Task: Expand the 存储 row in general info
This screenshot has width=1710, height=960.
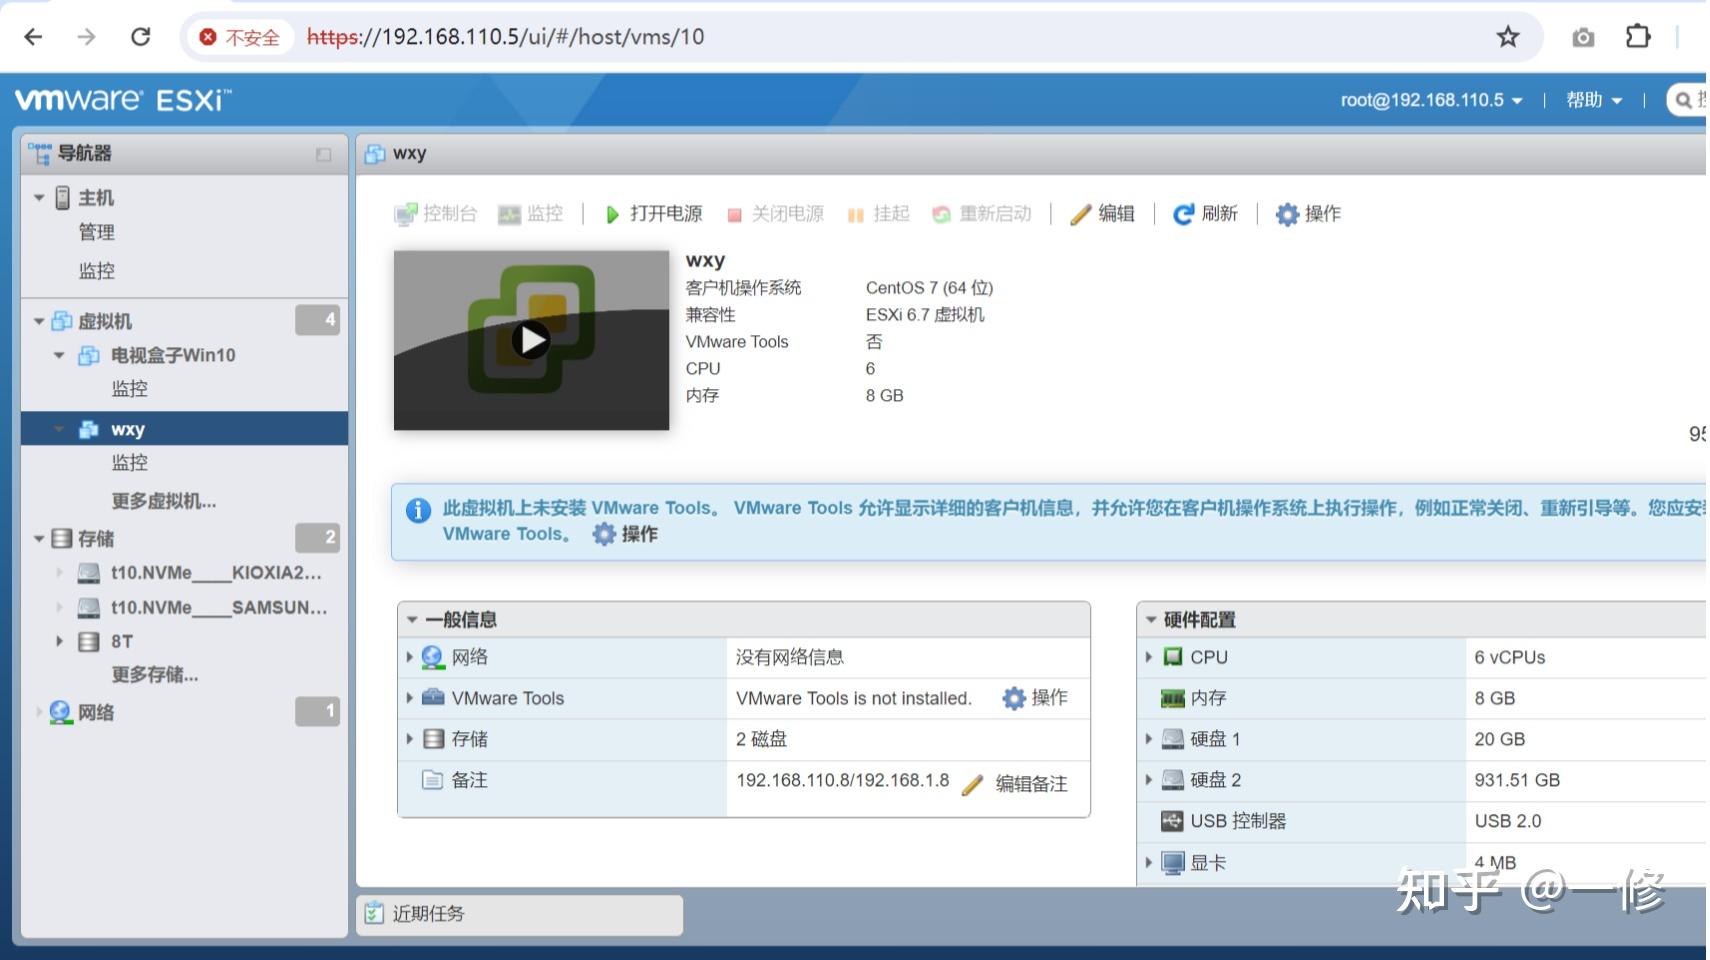Action: coord(410,739)
